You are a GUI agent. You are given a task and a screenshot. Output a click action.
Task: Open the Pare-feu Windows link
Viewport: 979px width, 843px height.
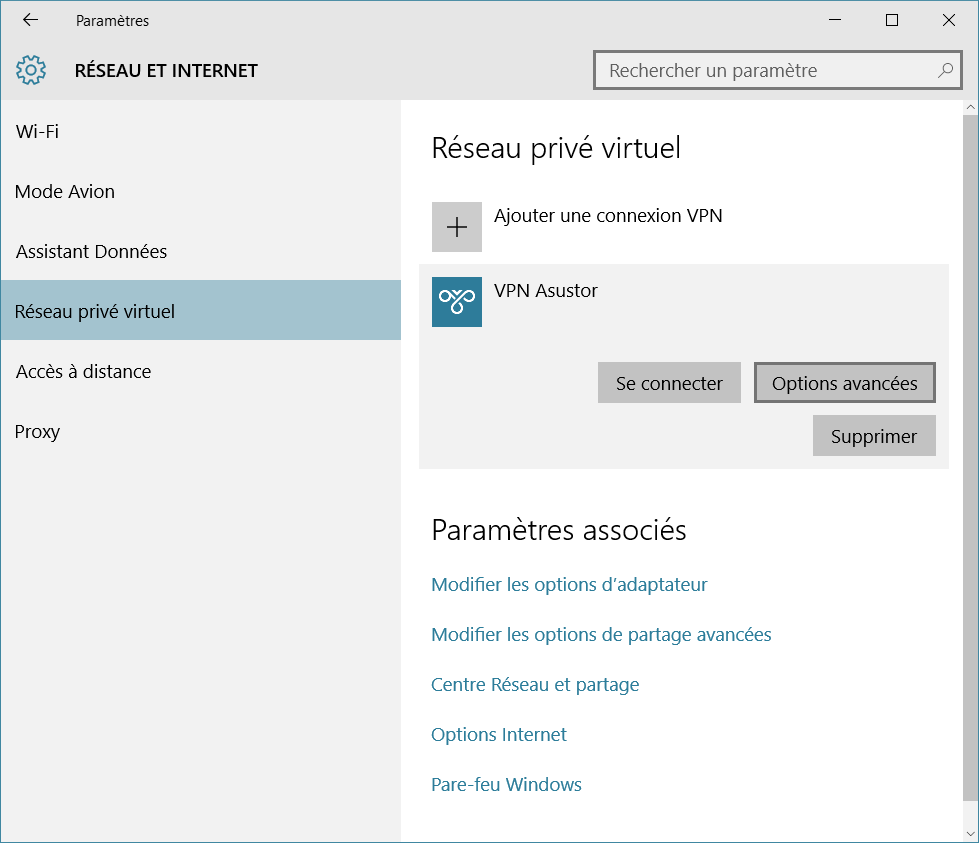(x=506, y=784)
